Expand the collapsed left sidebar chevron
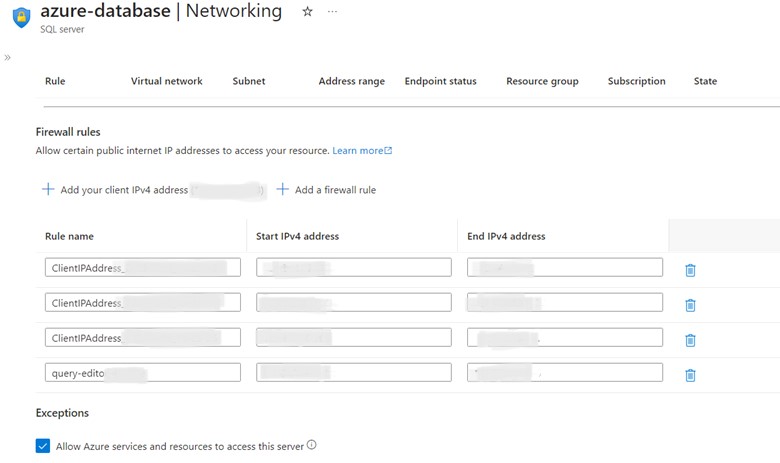The width and height of the screenshot is (780, 463). 8,58
